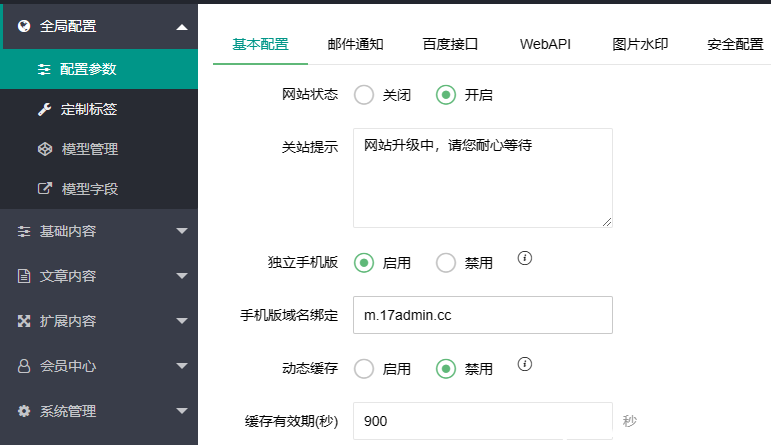
Task: Open the 图片水印 tab
Action: click(x=640, y=44)
